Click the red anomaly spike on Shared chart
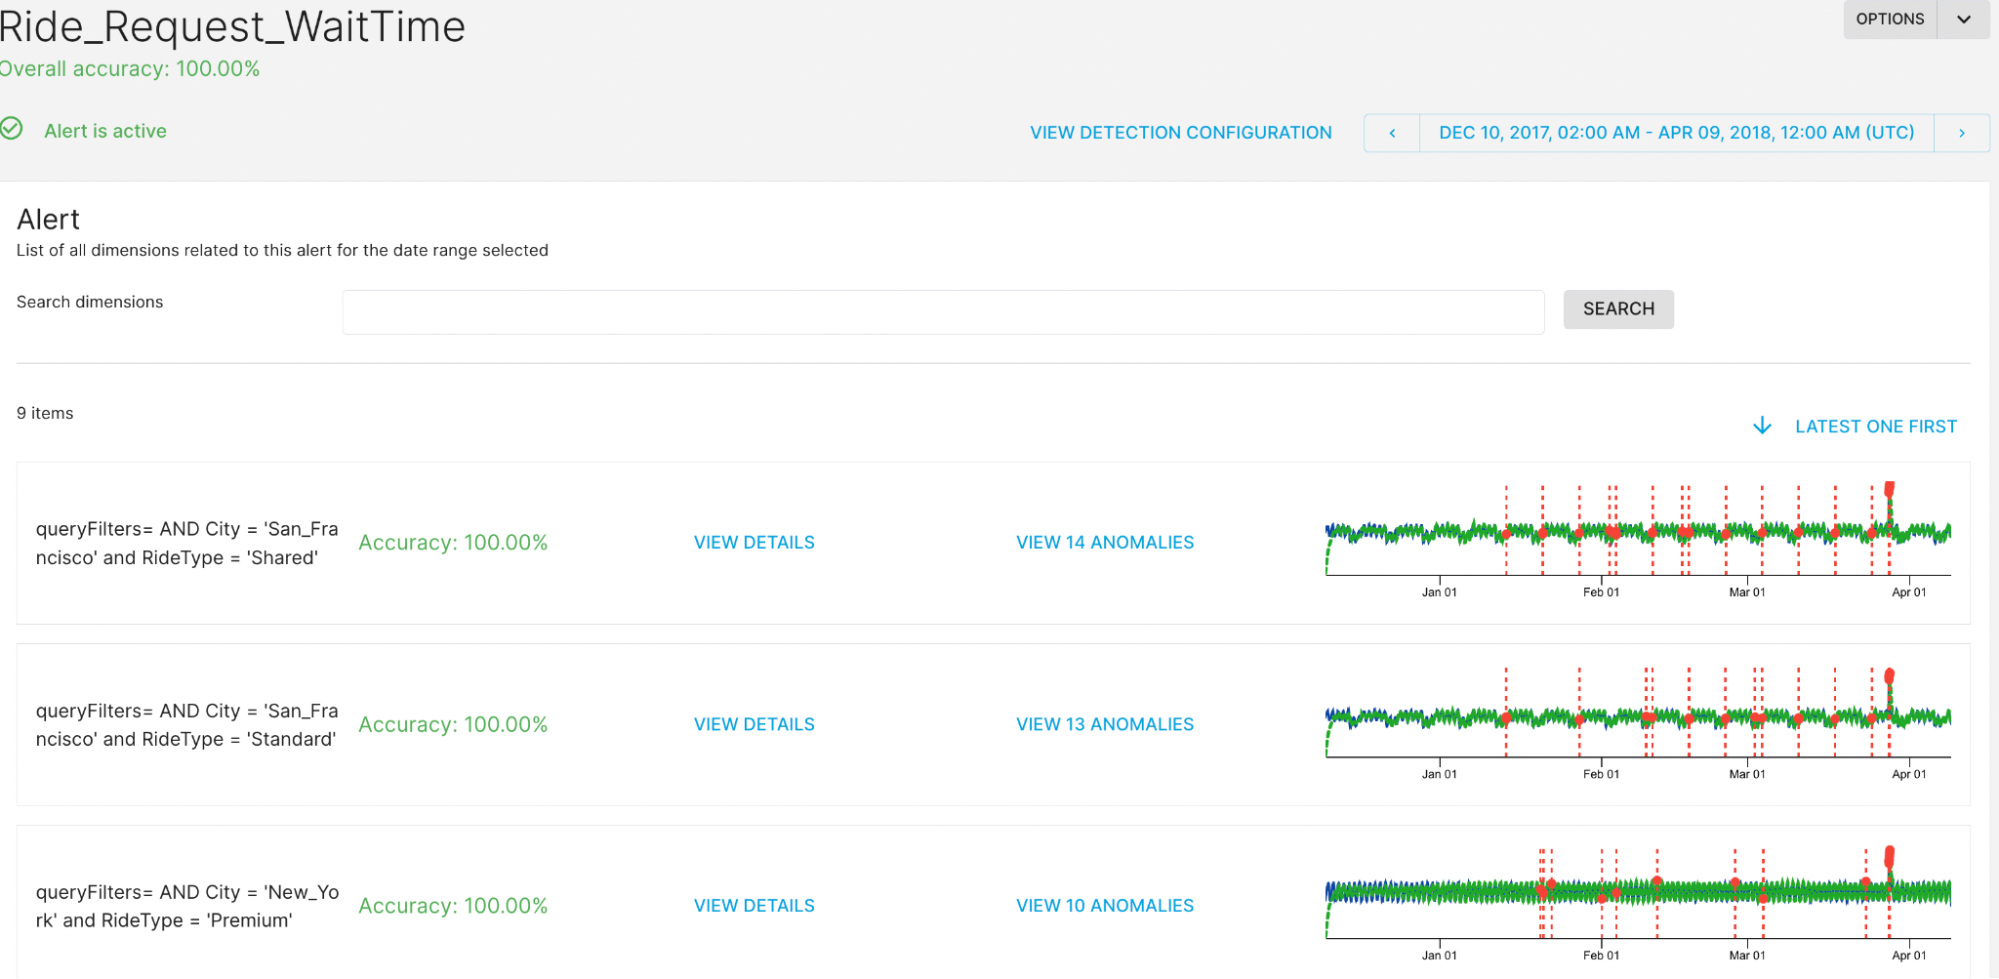Viewport: 1999px width, 979px height. 1888,490
